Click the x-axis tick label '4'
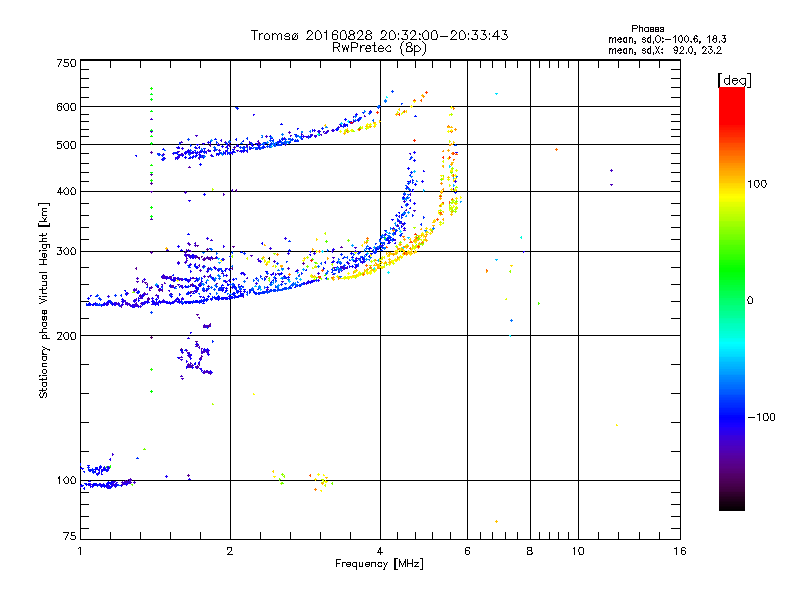This screenshot has width=800, height=600. coord(380,551)
